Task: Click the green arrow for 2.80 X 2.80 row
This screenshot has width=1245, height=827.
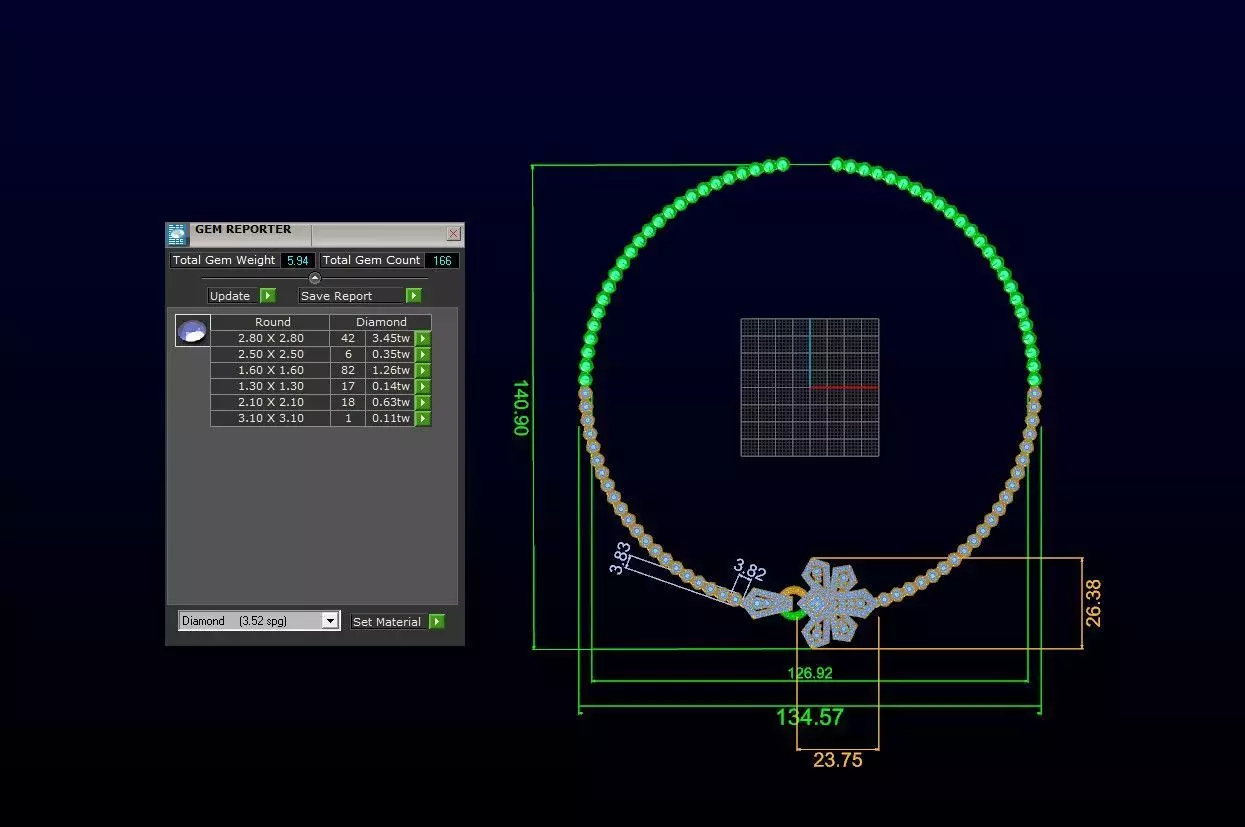Action: pyautogui.click(x=423, y=339)
